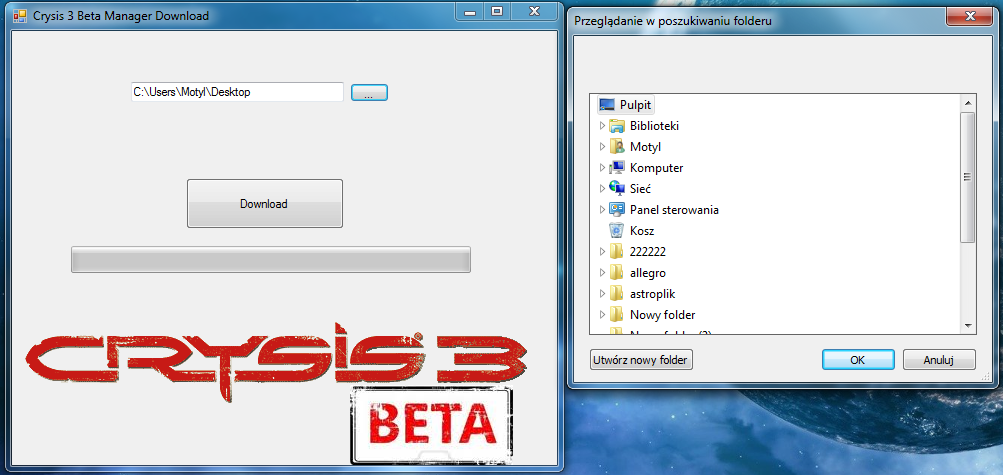
Task: Confirm folder selection with OK
Action: 858,359
